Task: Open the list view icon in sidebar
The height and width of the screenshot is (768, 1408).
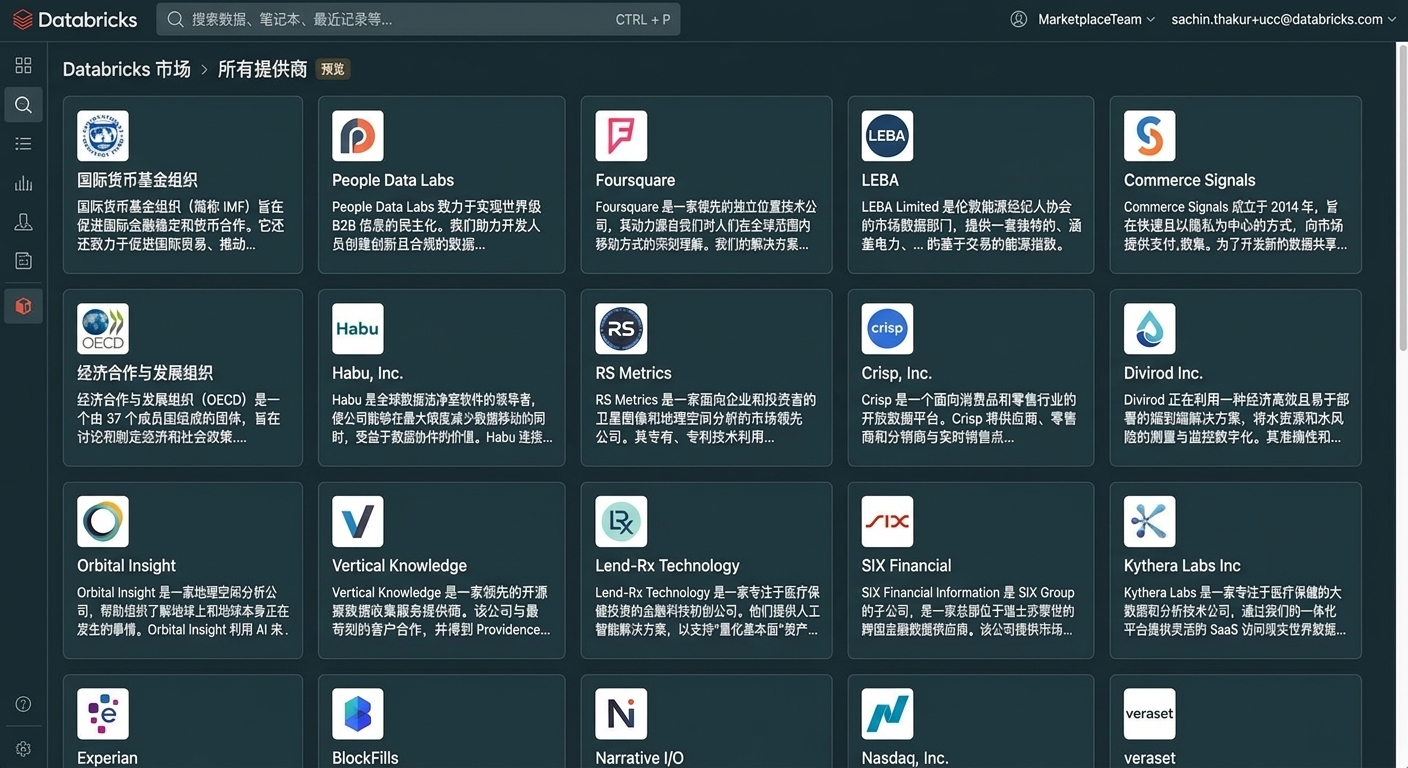Action: pos(23,144)
